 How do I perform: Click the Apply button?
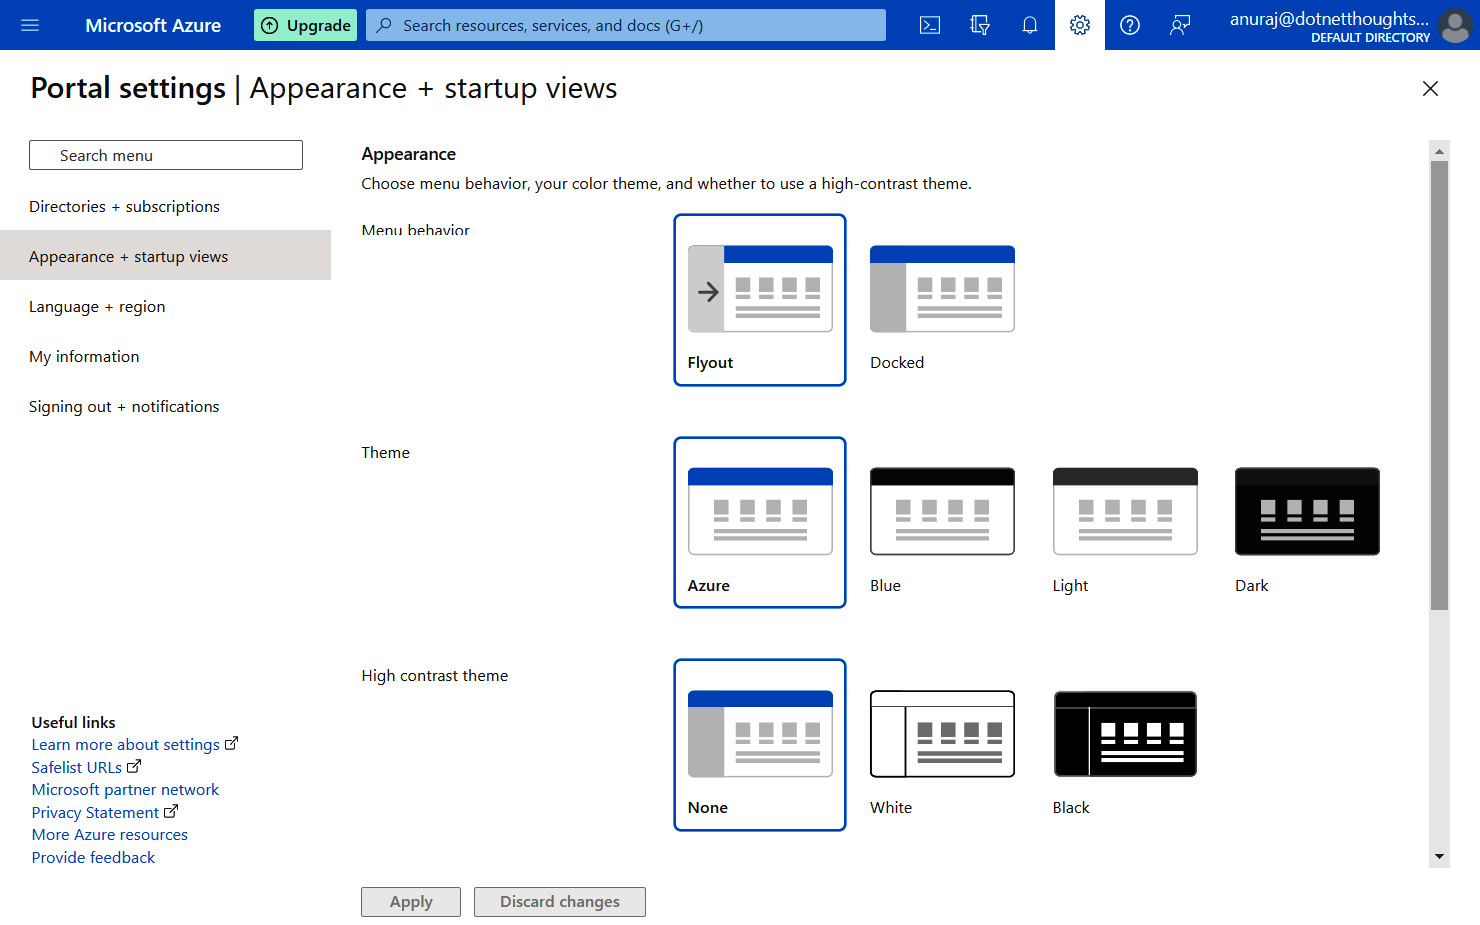[x=411, y=902]
